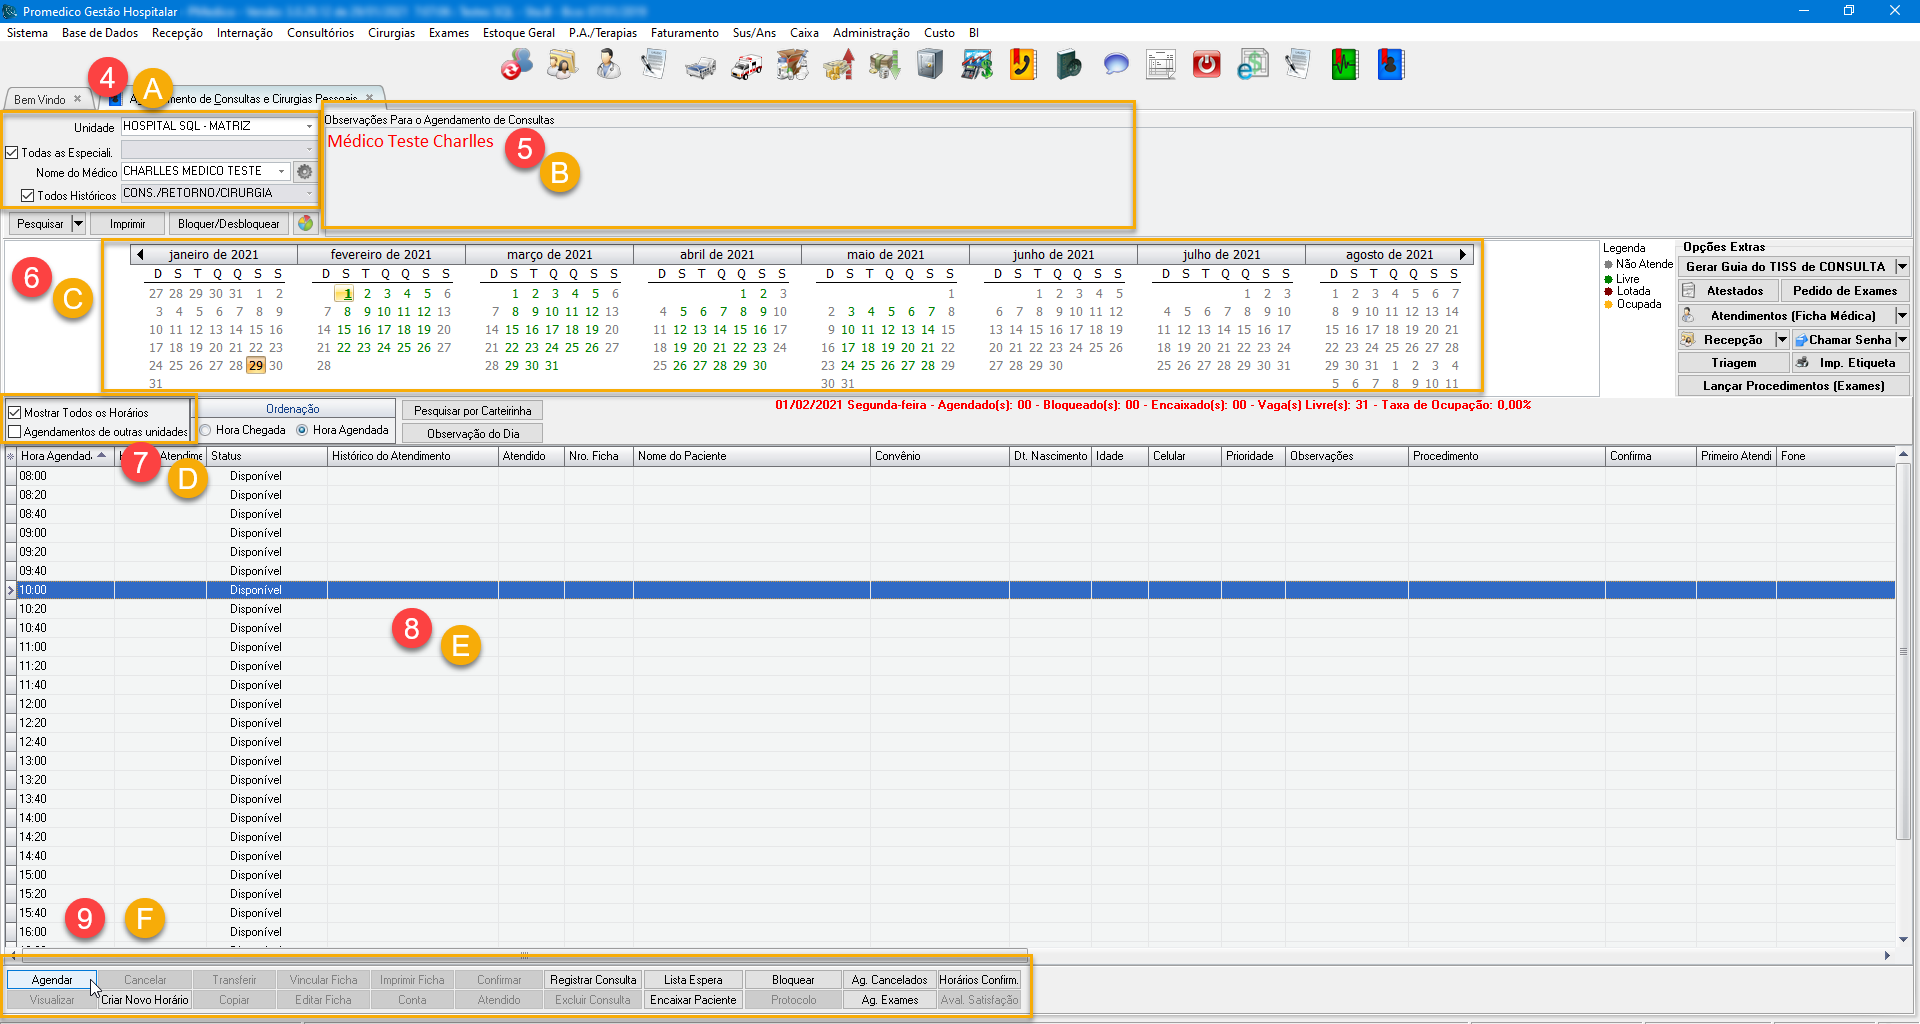Open the Faturamento menu

684,33
